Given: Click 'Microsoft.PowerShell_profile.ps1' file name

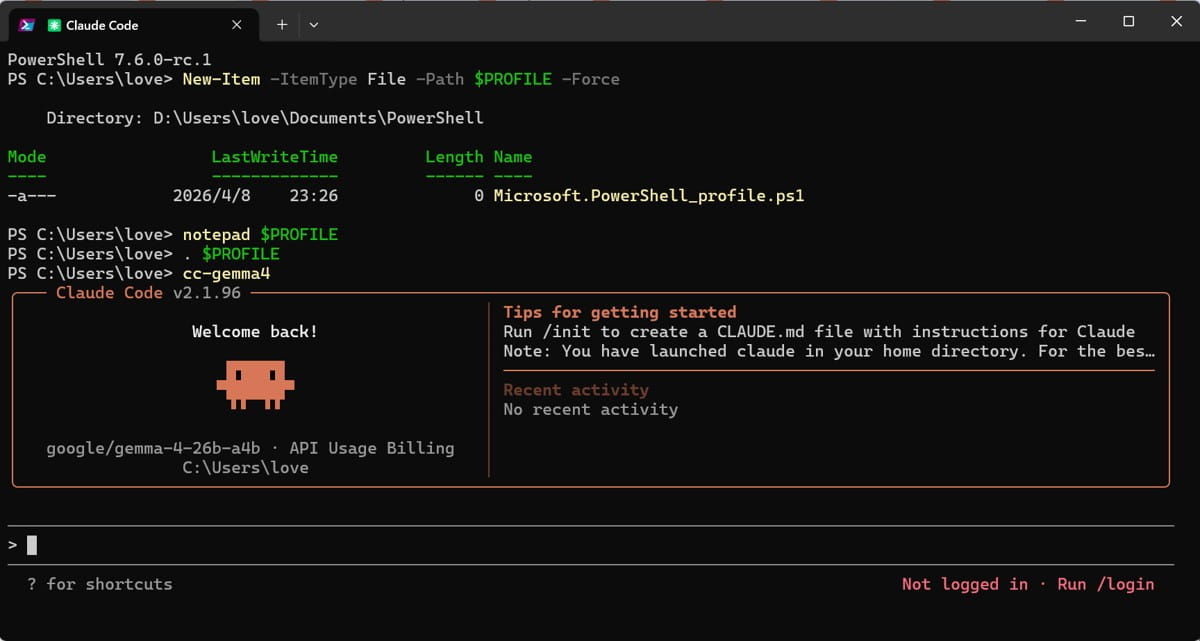Looking at the screenshot, I should tap(649, 196).
